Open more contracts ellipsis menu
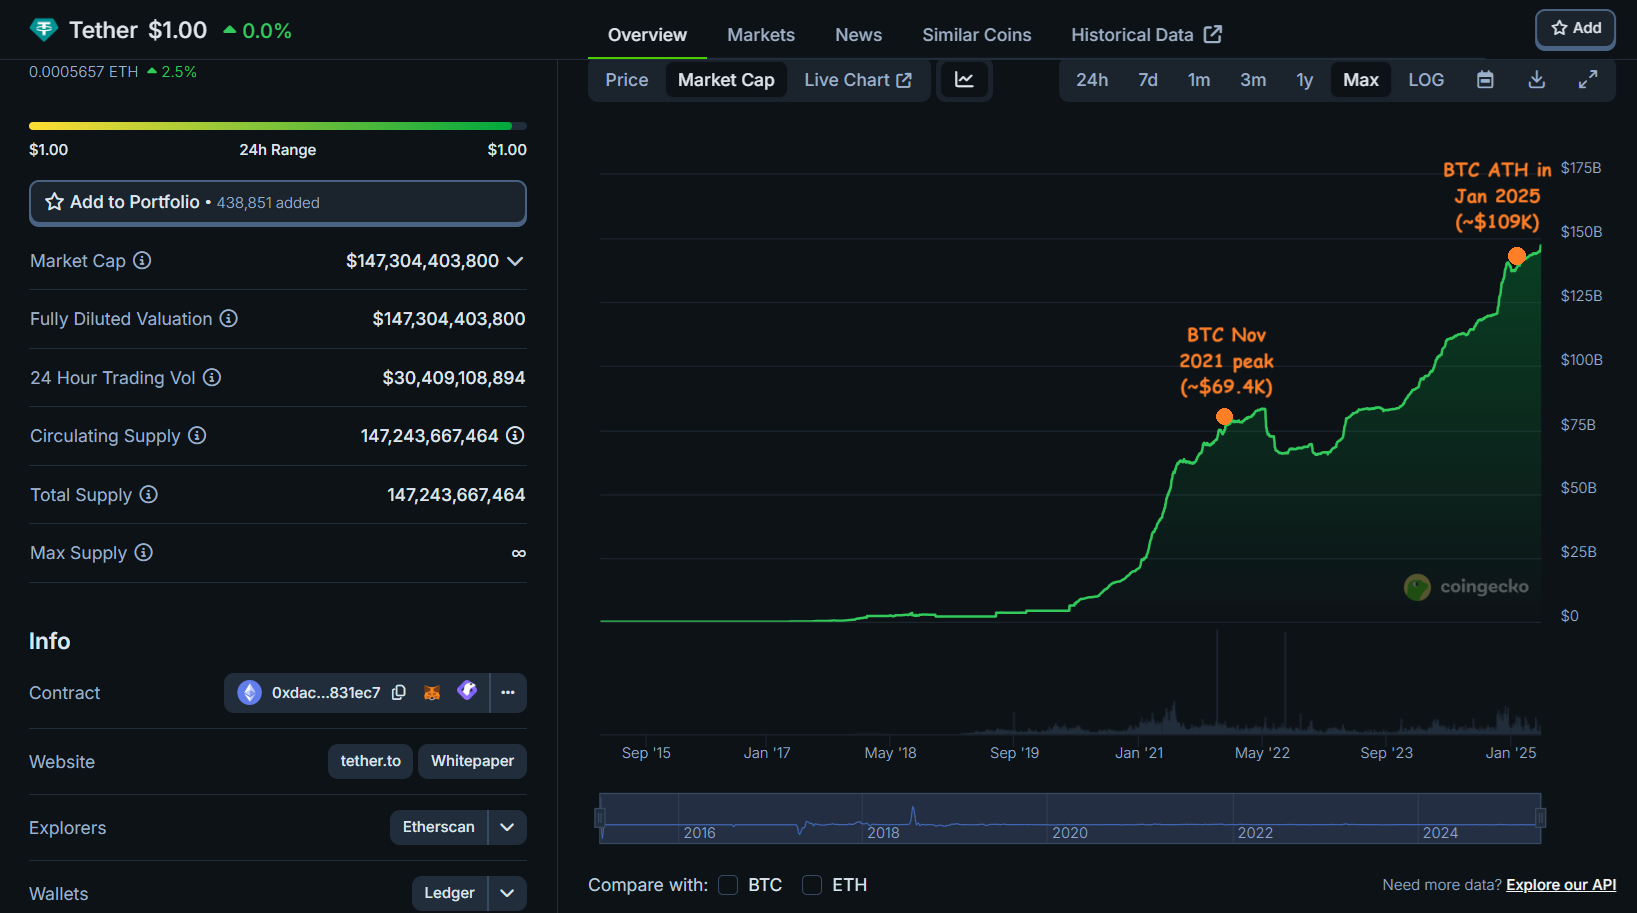 pyautogui.click(x=508, y=692)
